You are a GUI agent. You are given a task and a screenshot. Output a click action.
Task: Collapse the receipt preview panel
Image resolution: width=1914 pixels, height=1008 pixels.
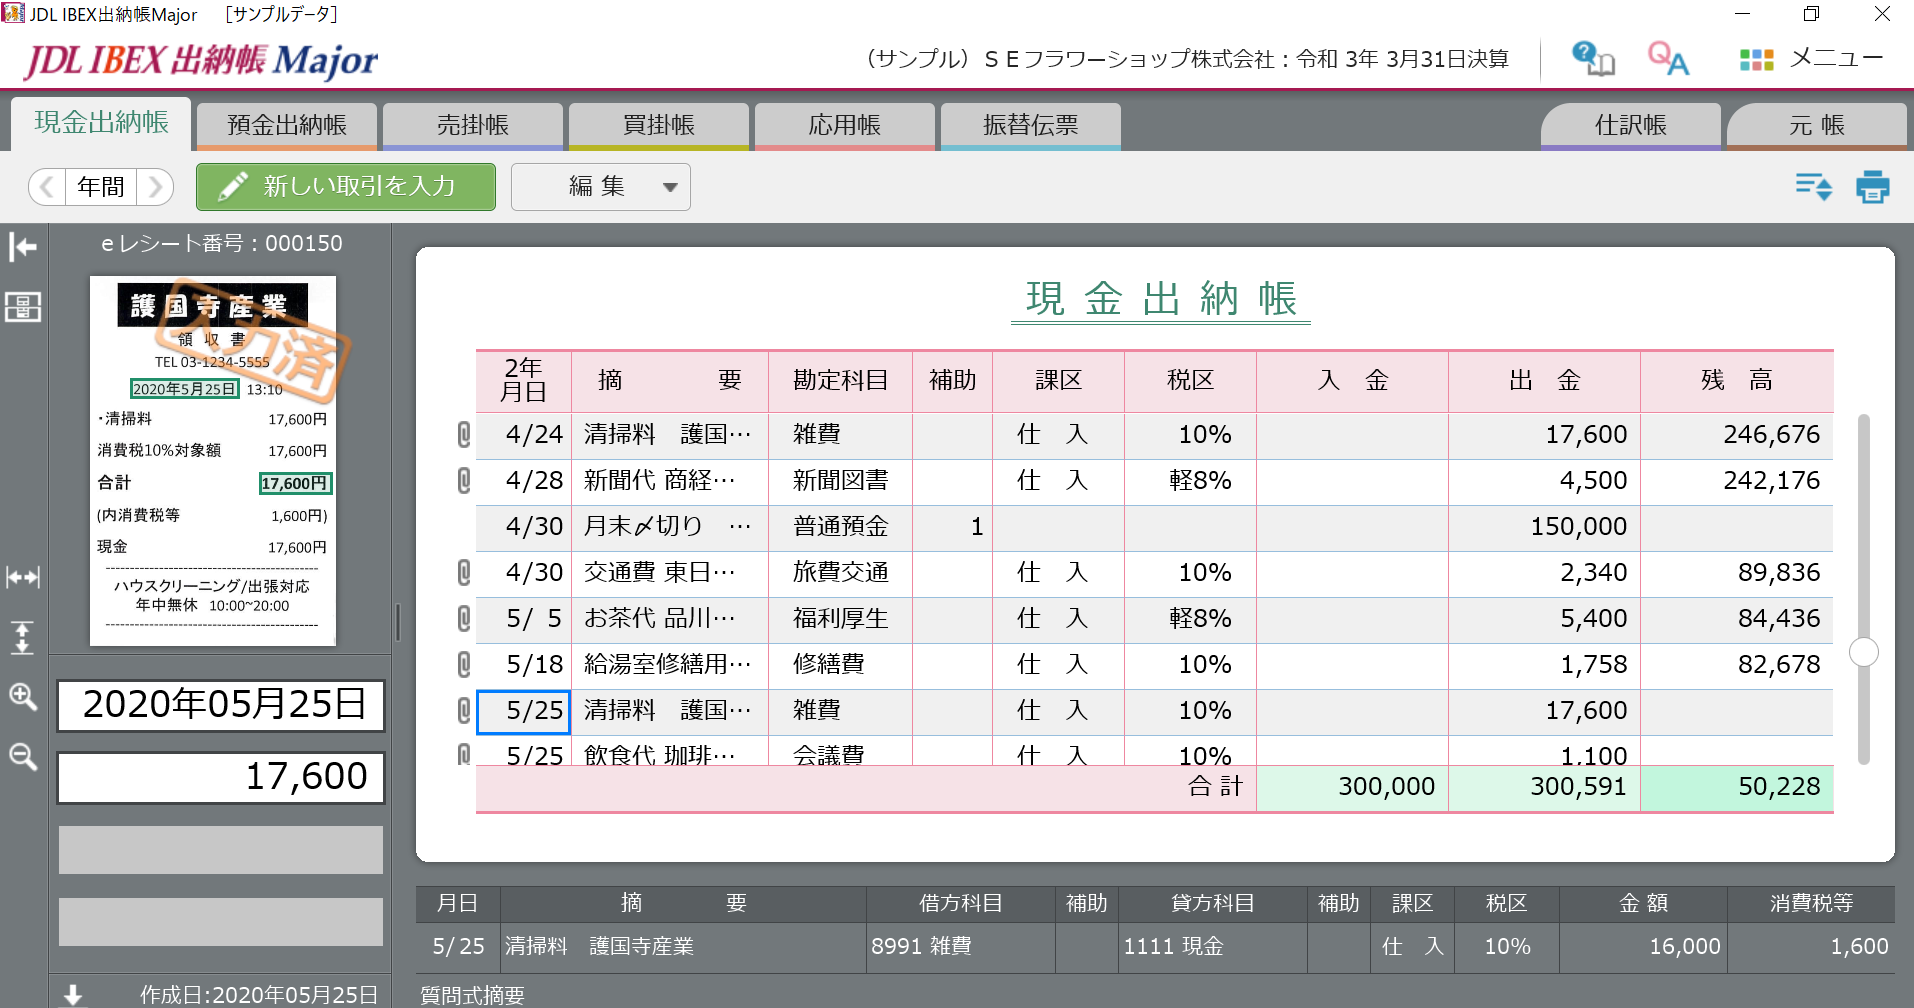(22, 247)
